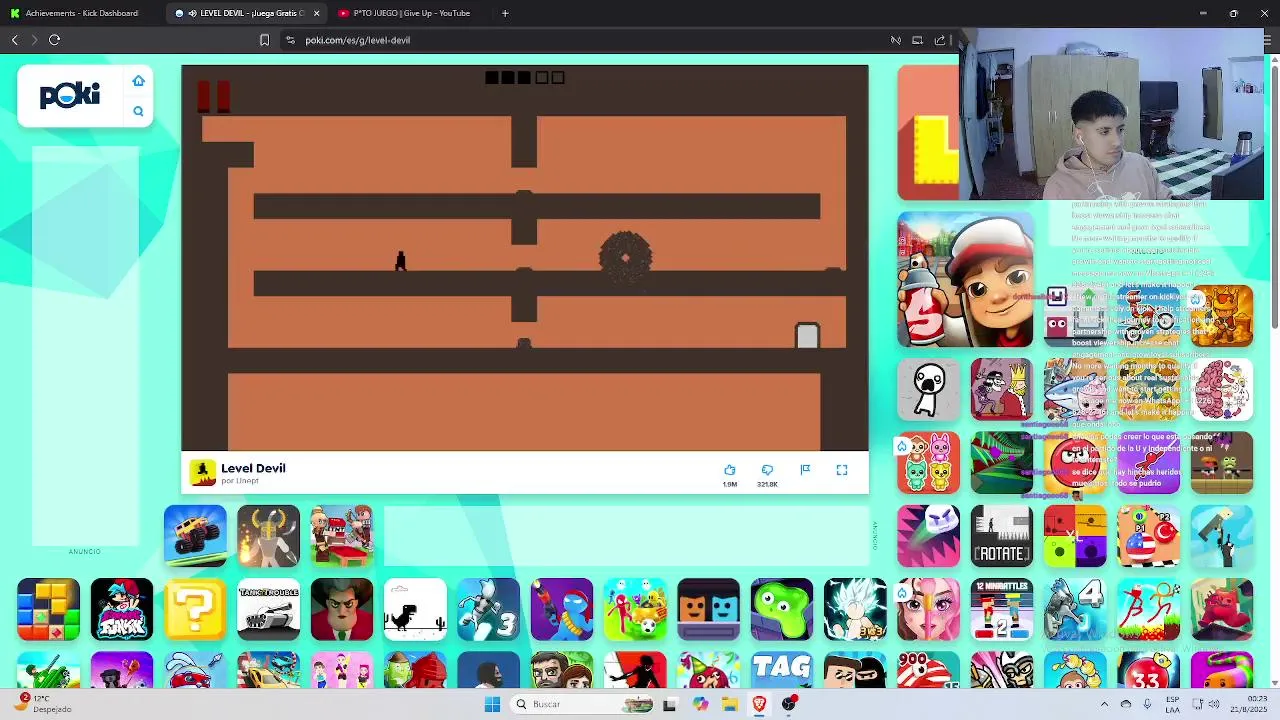Screen dimensions: 1280x720
Task: Click the cast screen icon in toolbar
Action: (917, 40)
